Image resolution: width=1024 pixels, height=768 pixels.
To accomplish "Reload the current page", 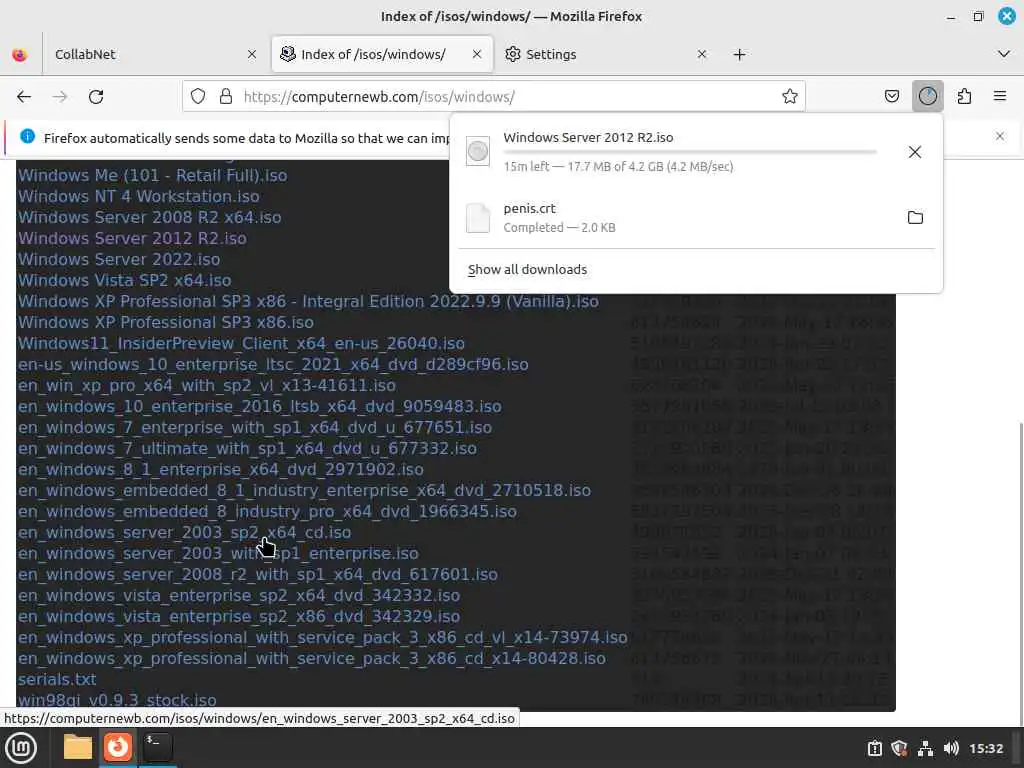I will coord(96,97).
